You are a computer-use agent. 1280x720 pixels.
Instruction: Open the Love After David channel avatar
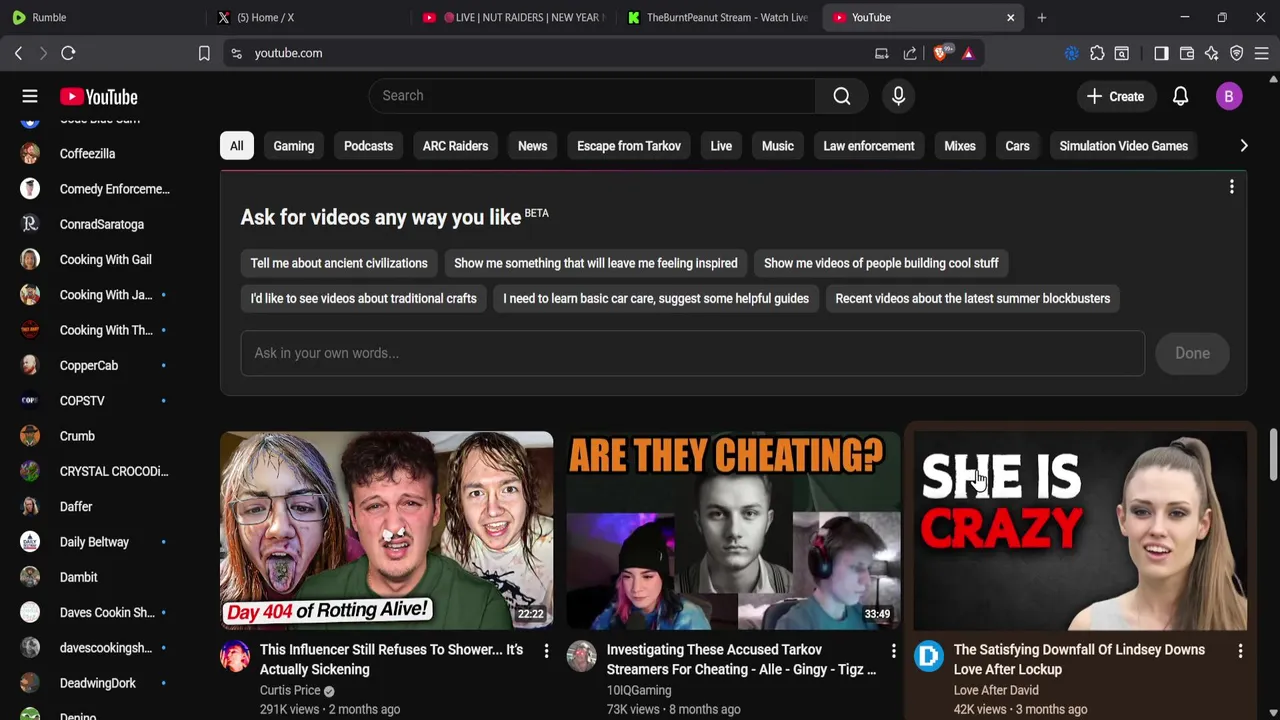click(x=929, y=656)
